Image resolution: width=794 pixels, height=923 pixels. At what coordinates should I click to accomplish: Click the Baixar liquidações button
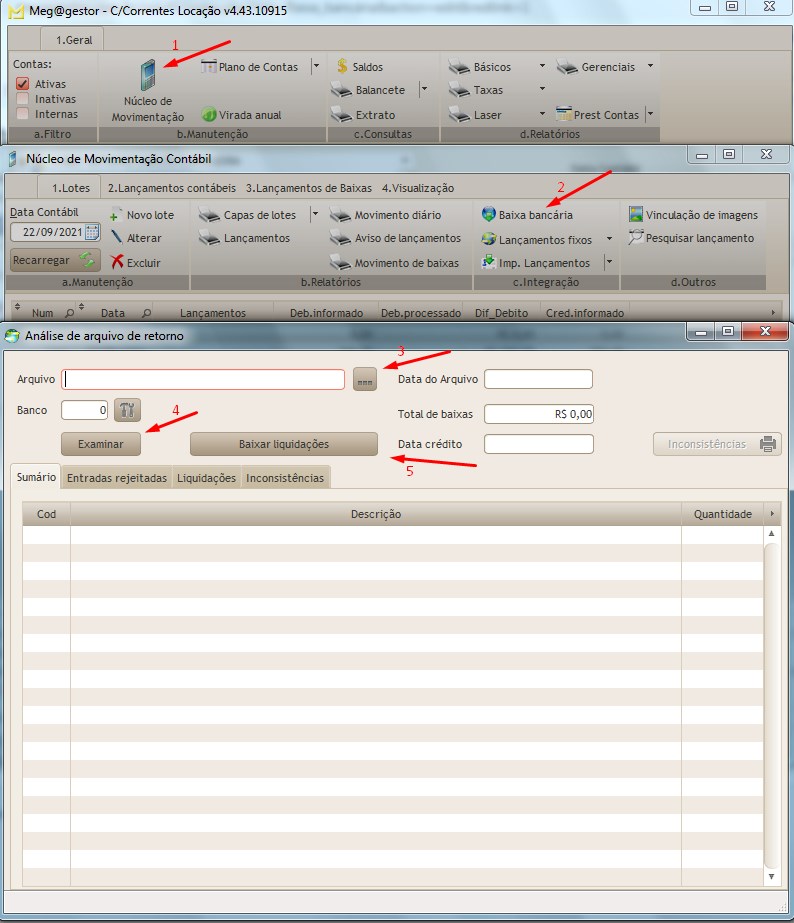click(283, 444)
